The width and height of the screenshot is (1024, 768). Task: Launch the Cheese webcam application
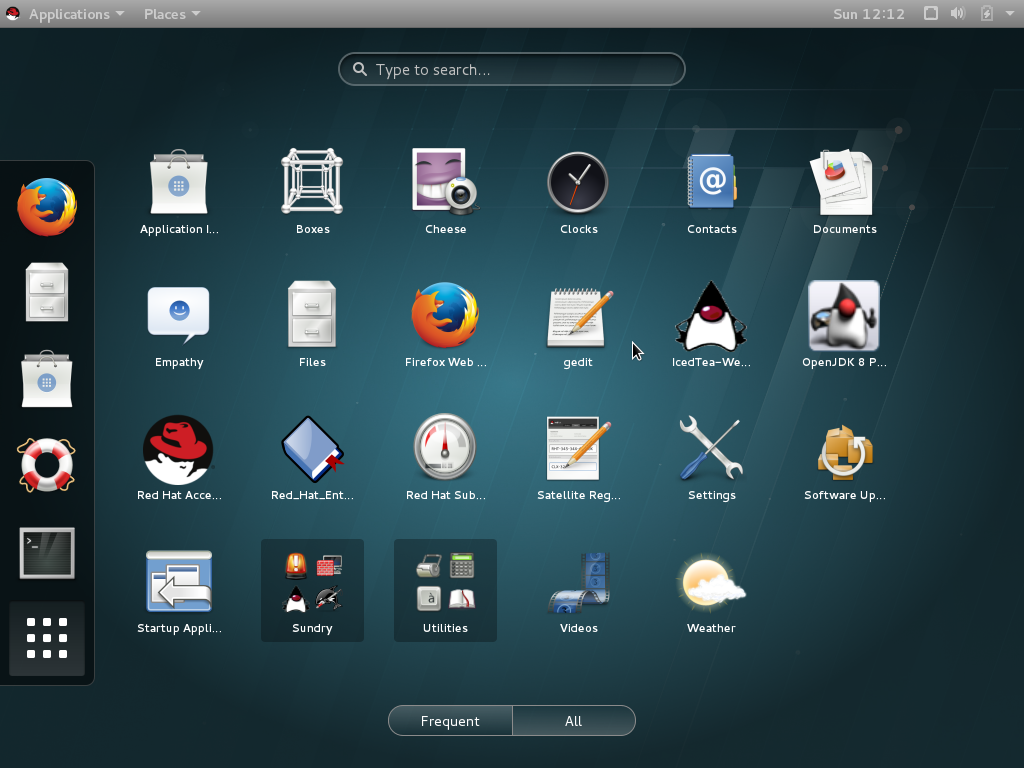(445, 183)
